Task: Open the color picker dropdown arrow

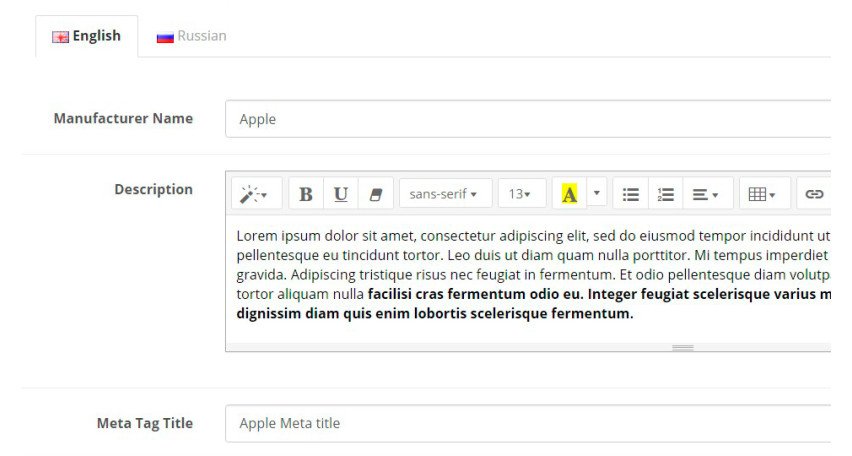Action: [597, 193]
